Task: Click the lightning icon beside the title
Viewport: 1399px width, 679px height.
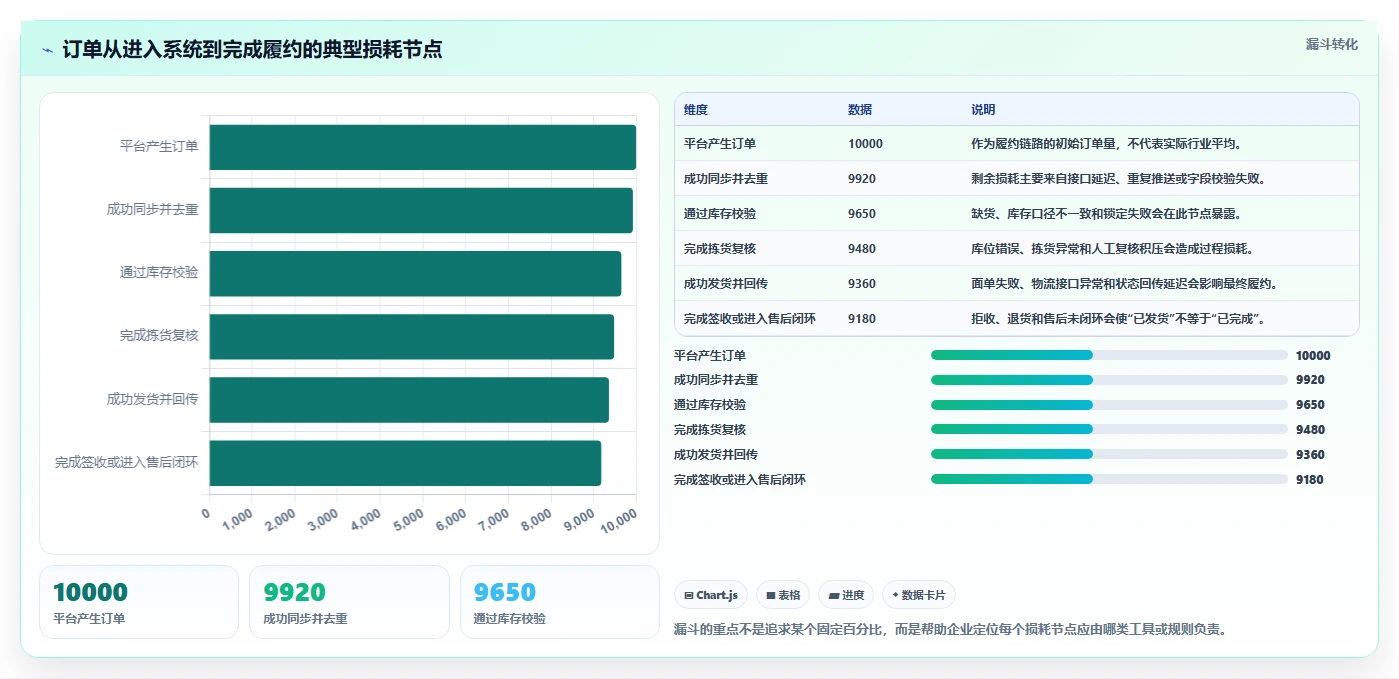Action: (47, 50)
